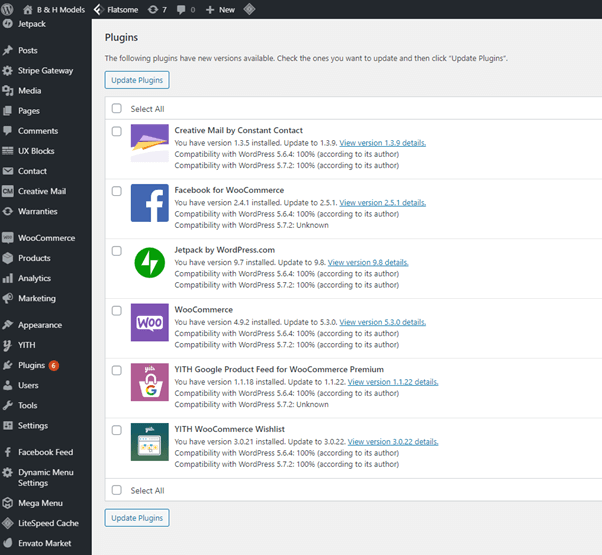The height and width of the screenshot is (555, 602).
Task: Click the Appearance paintbrush icon
Action: (8, 325)
